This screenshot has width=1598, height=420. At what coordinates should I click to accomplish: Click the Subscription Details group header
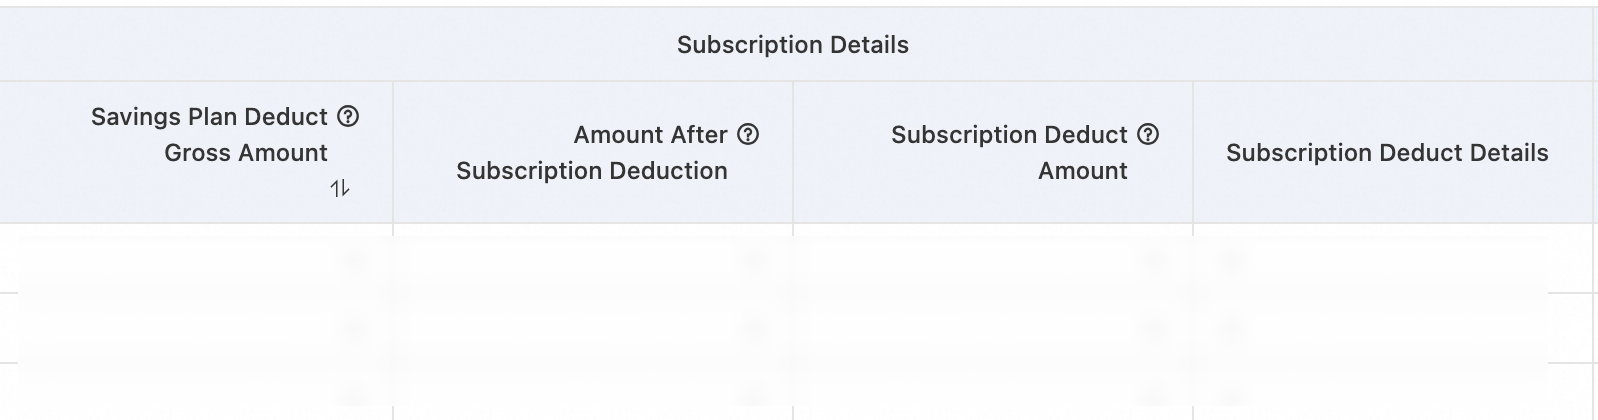792,45
